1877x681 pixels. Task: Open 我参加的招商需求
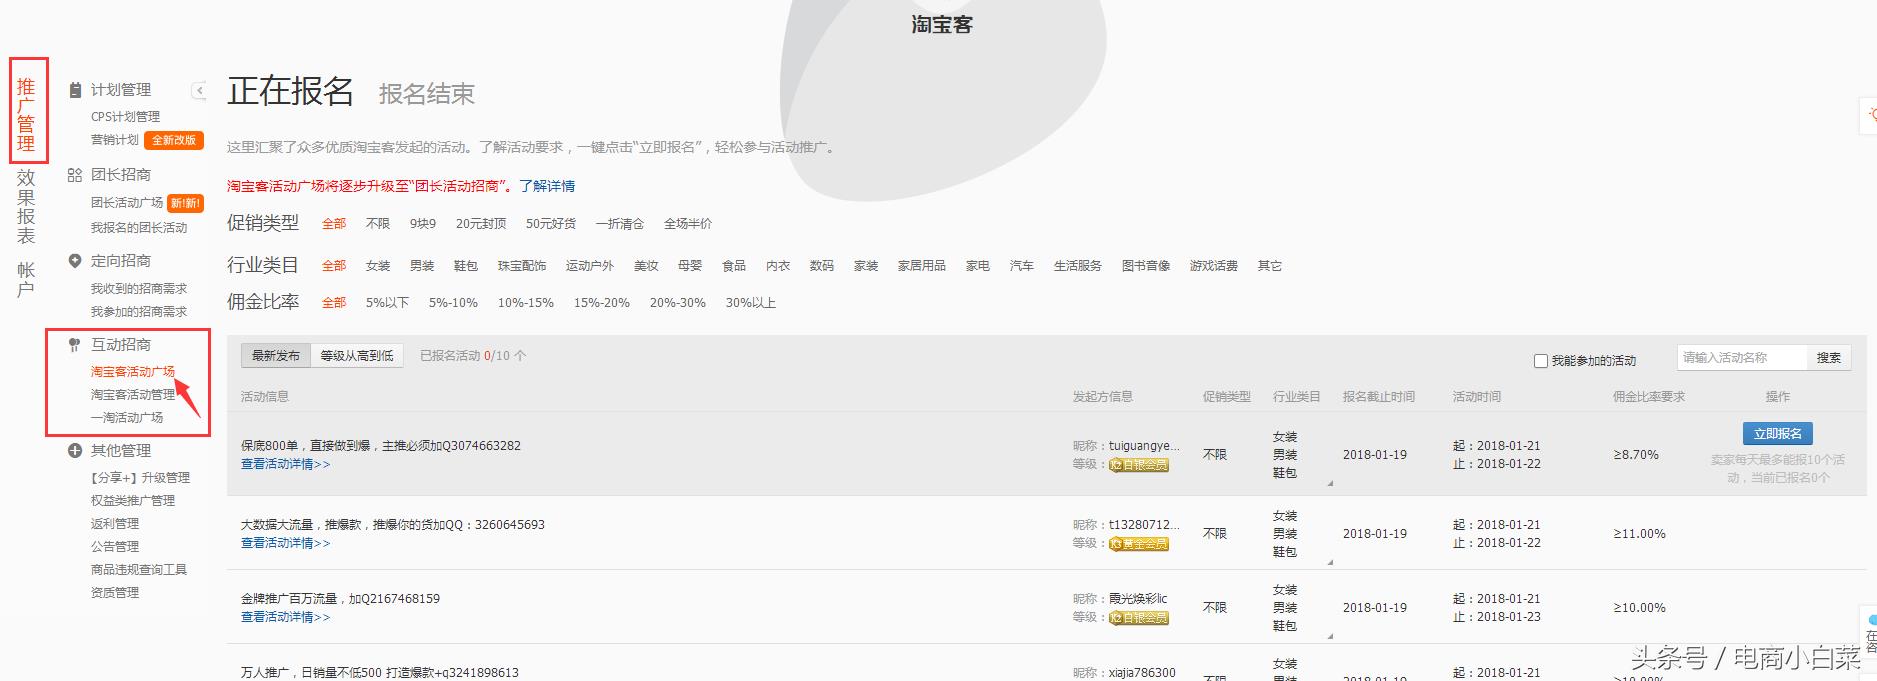(139, 312)
